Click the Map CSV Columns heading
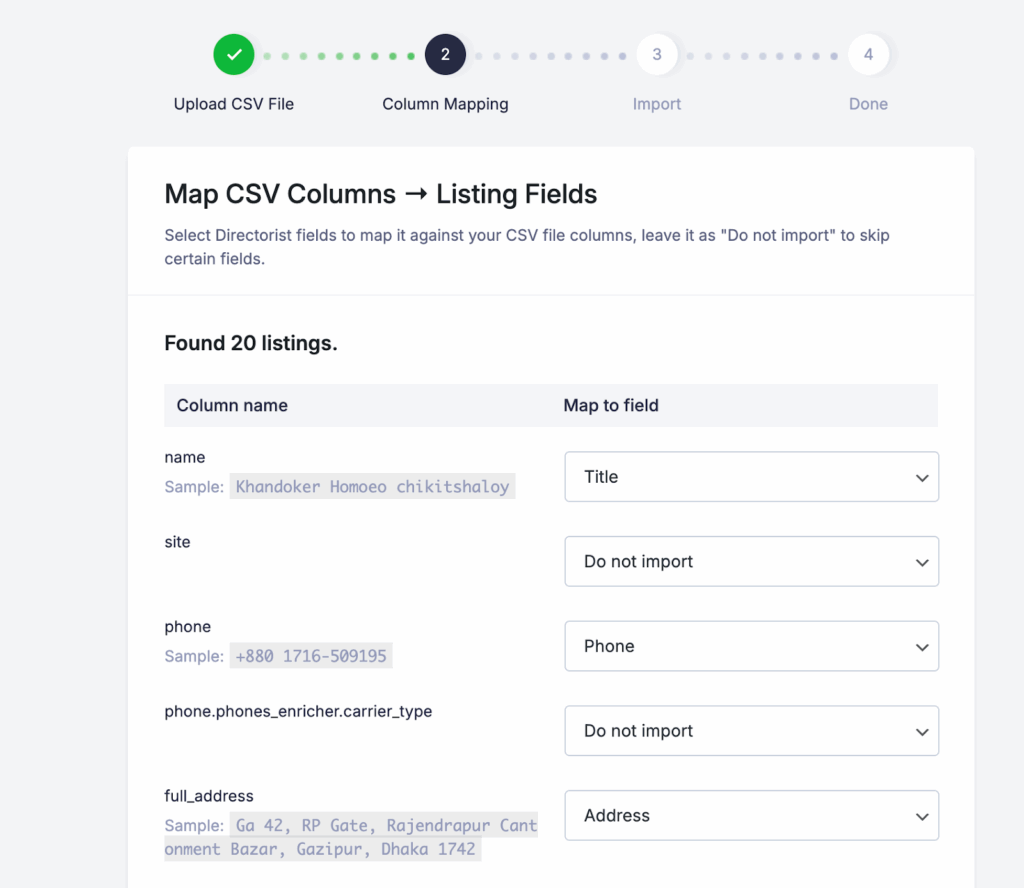 [381, 193]
